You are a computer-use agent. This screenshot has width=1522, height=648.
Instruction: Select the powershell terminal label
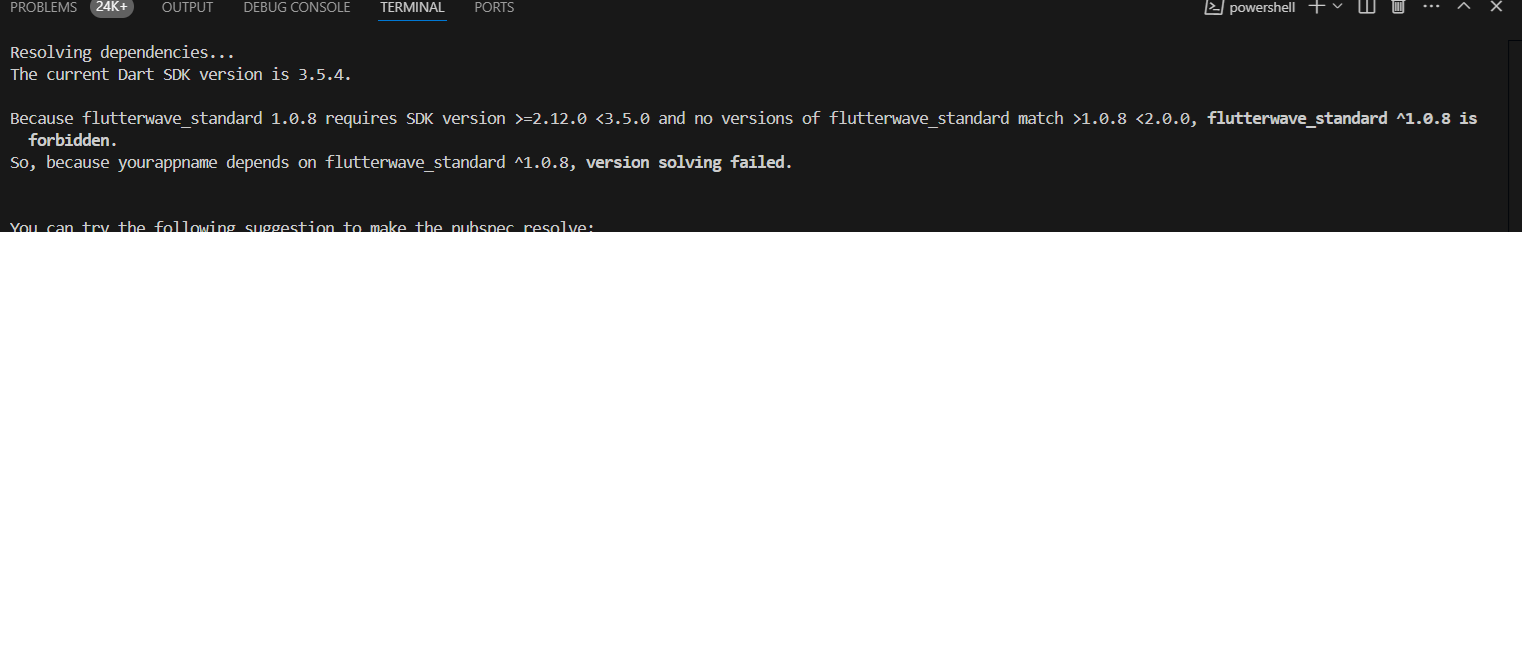(x=1262, y=7)
